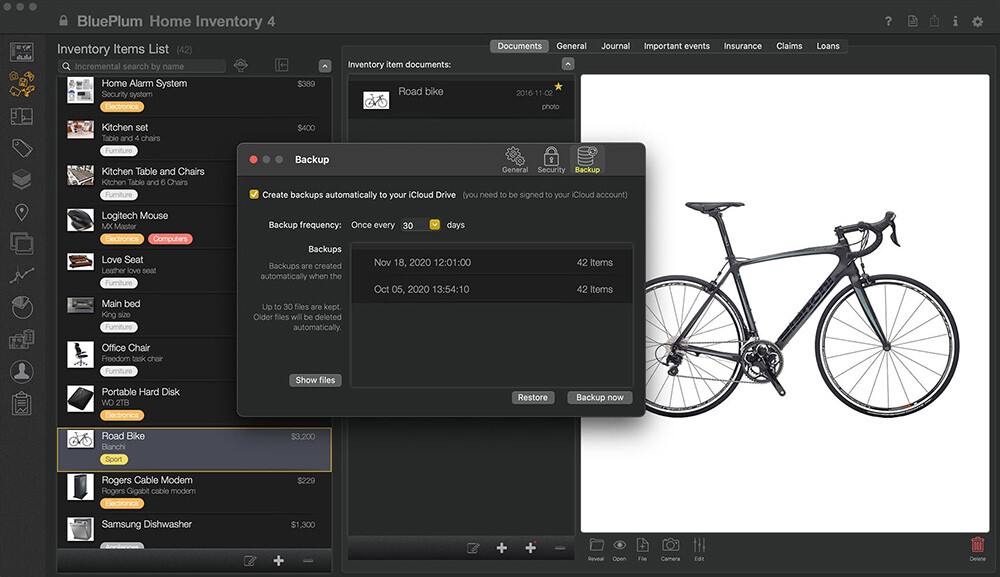Image resolution: width=1000 pixels, height=577 pixels.
Task: Click the File icon under photo
Action: coord(642,549)
